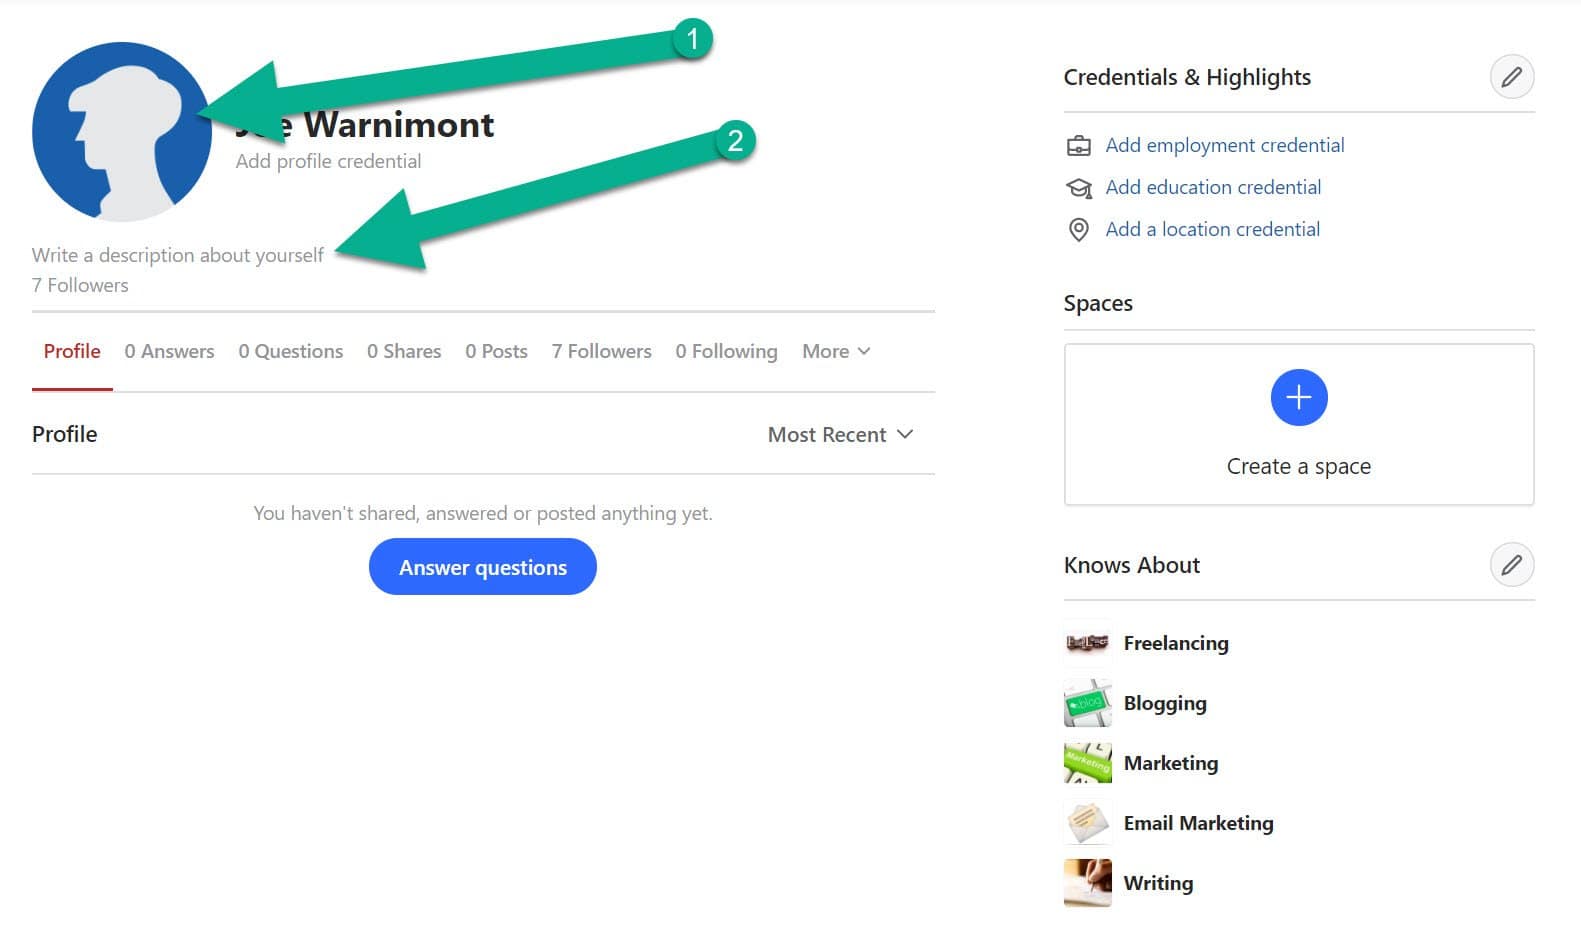Click Add profile credential under the name
This screenshot has width=1581, height=944.
(x=328, y=160)
